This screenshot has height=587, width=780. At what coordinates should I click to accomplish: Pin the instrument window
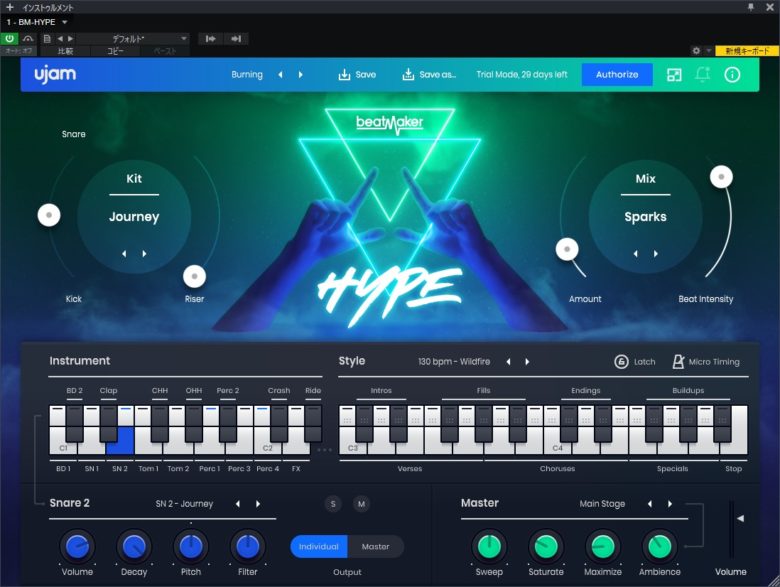[751, 7]
